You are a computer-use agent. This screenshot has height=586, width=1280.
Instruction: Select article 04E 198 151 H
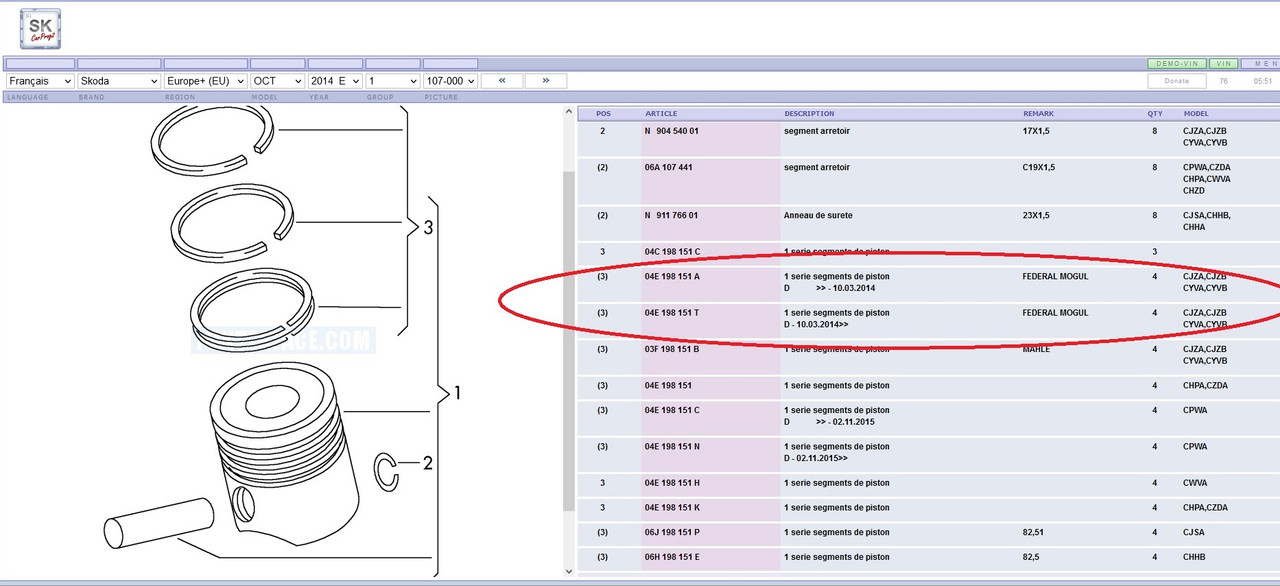click(x=673, y=483)
